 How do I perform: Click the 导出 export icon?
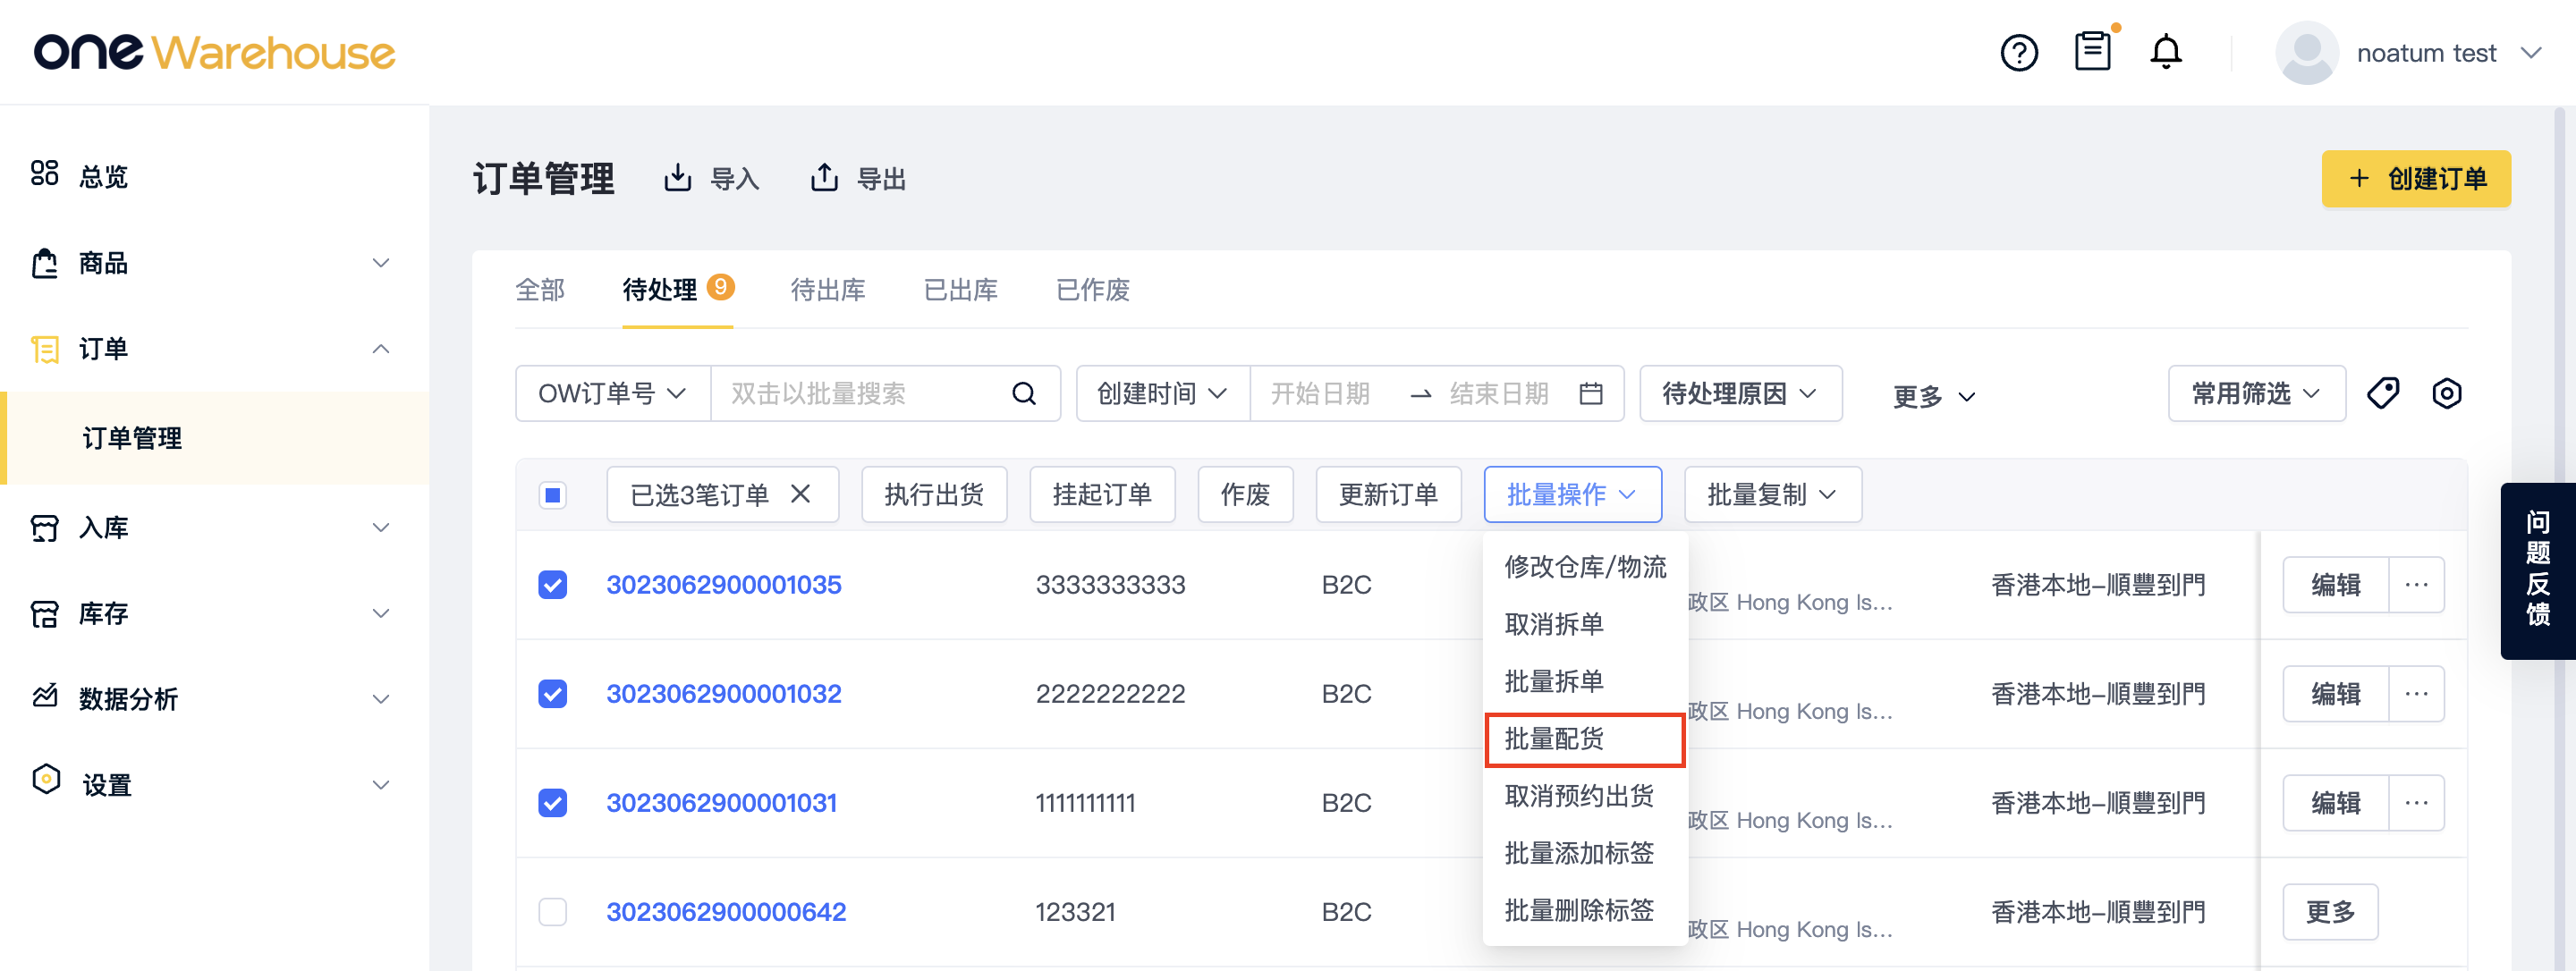pos(823,178)
